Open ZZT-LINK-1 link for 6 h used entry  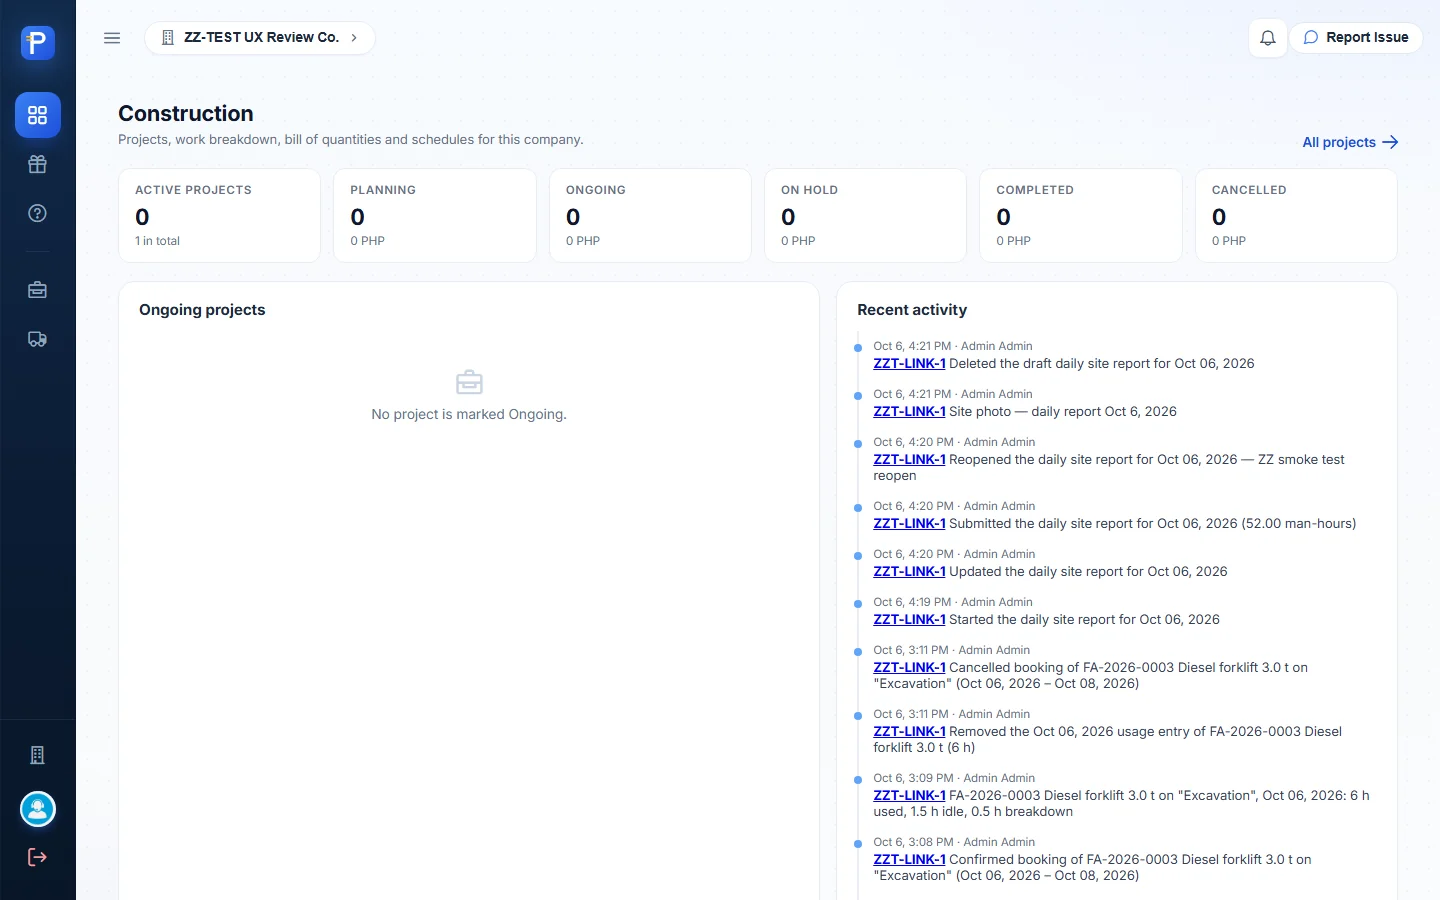pos(909,796)
